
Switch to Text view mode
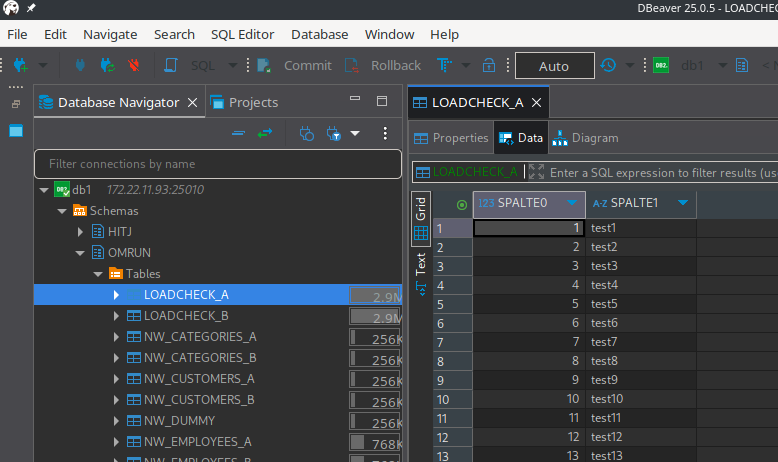click(x=421, y=274)
